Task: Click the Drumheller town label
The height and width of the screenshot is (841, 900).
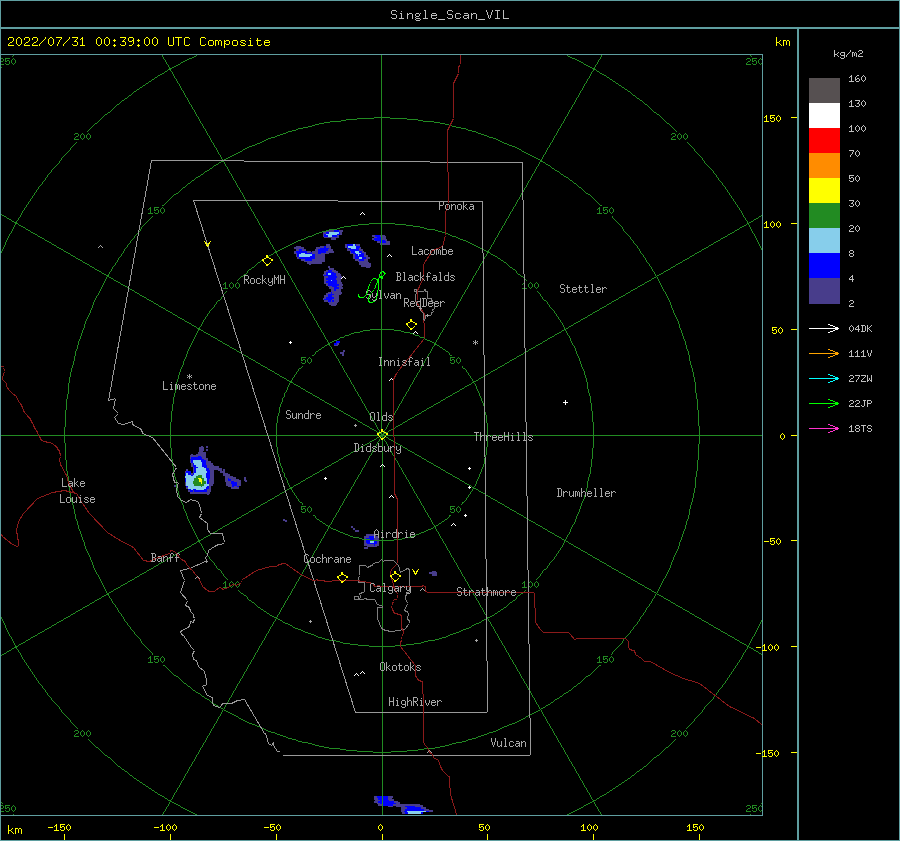Action: 586,493
